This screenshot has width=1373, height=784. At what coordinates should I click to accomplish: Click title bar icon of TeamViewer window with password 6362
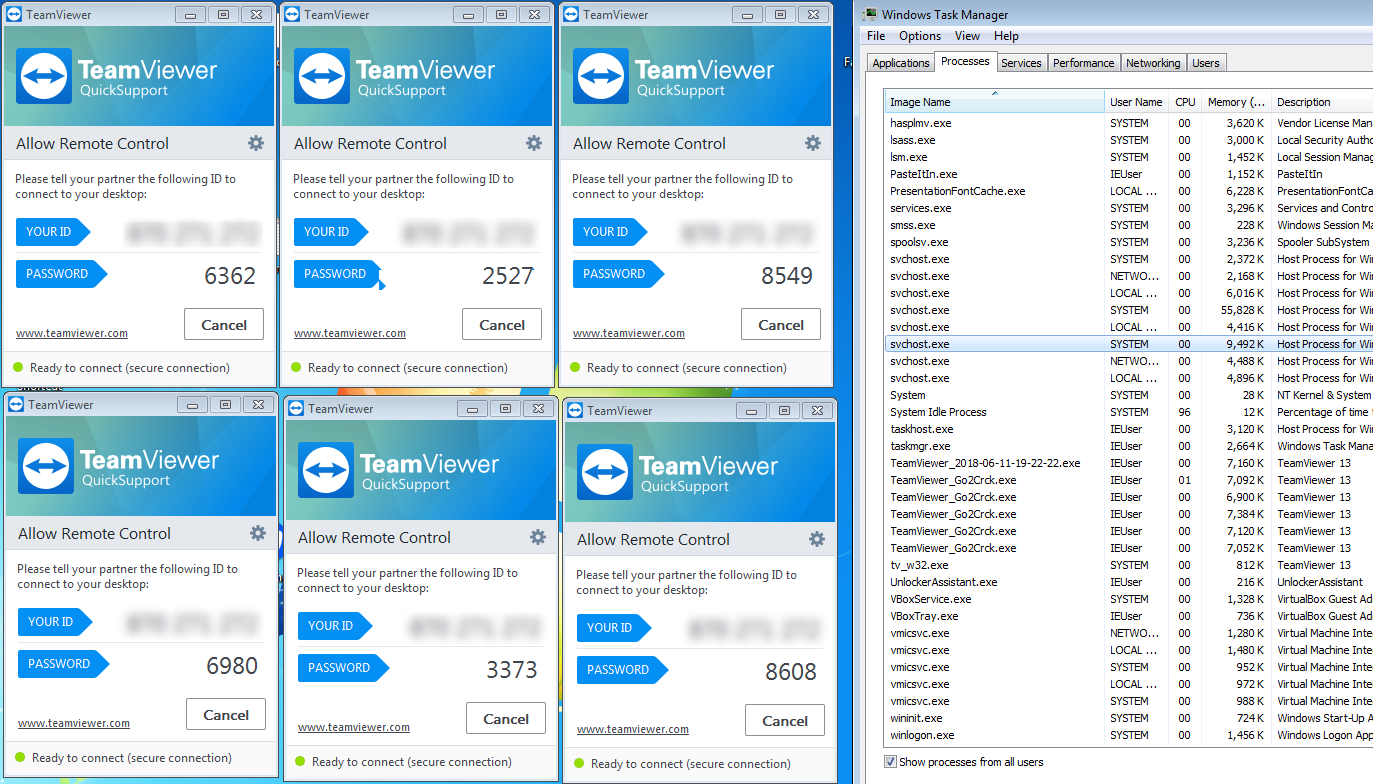tap(15, 15)
